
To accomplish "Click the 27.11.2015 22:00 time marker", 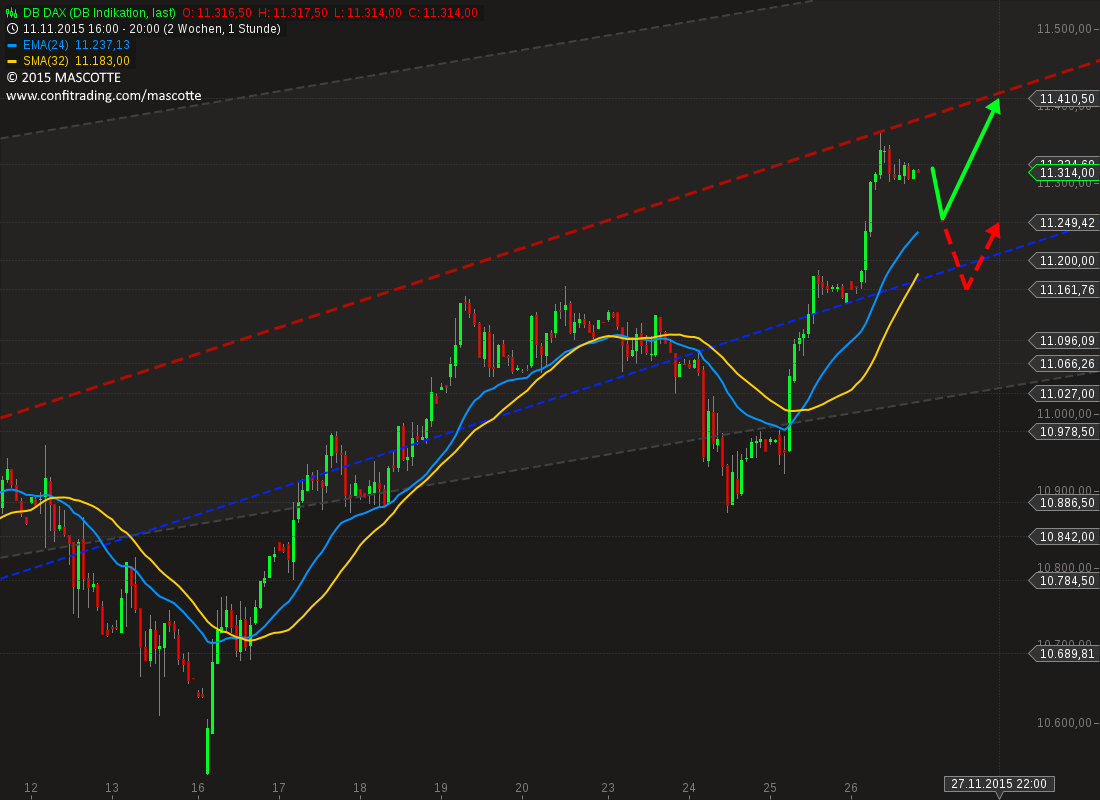I will click(999, 784).
